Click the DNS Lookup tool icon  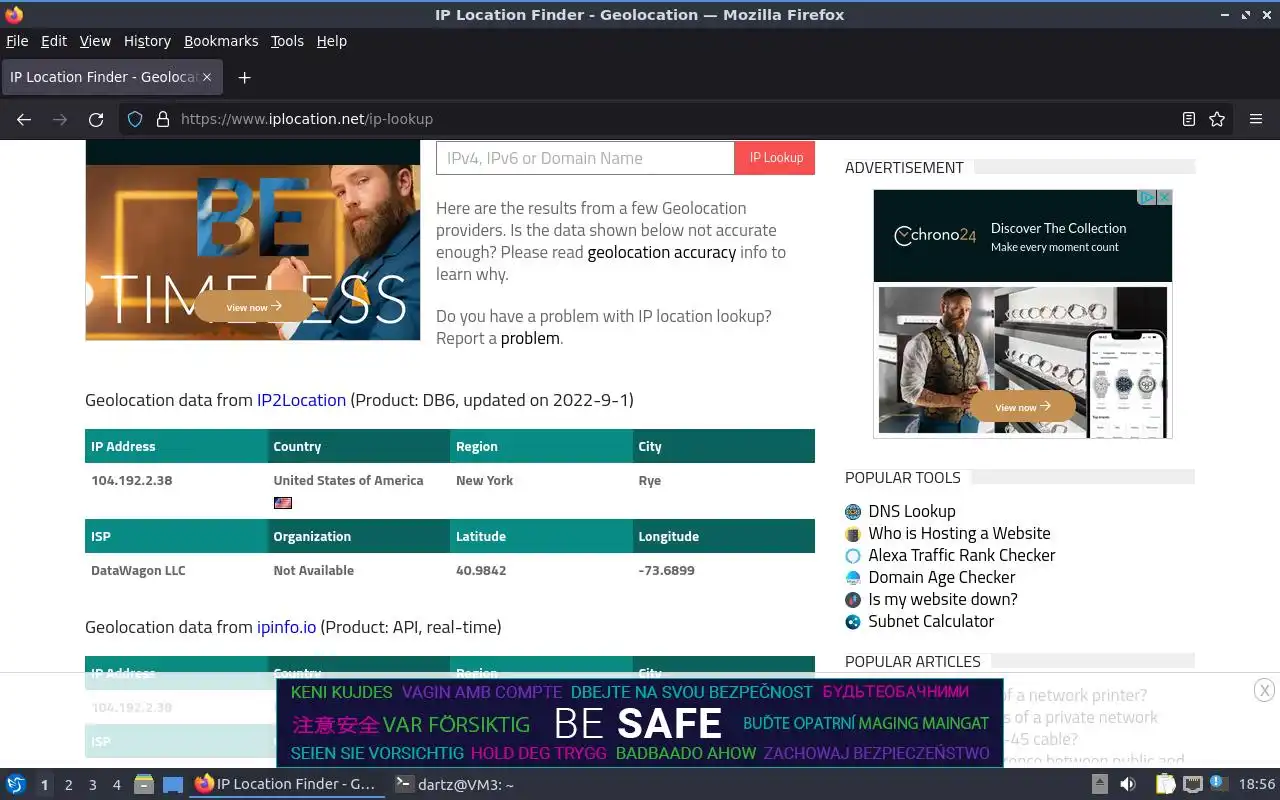click(853, 512)
